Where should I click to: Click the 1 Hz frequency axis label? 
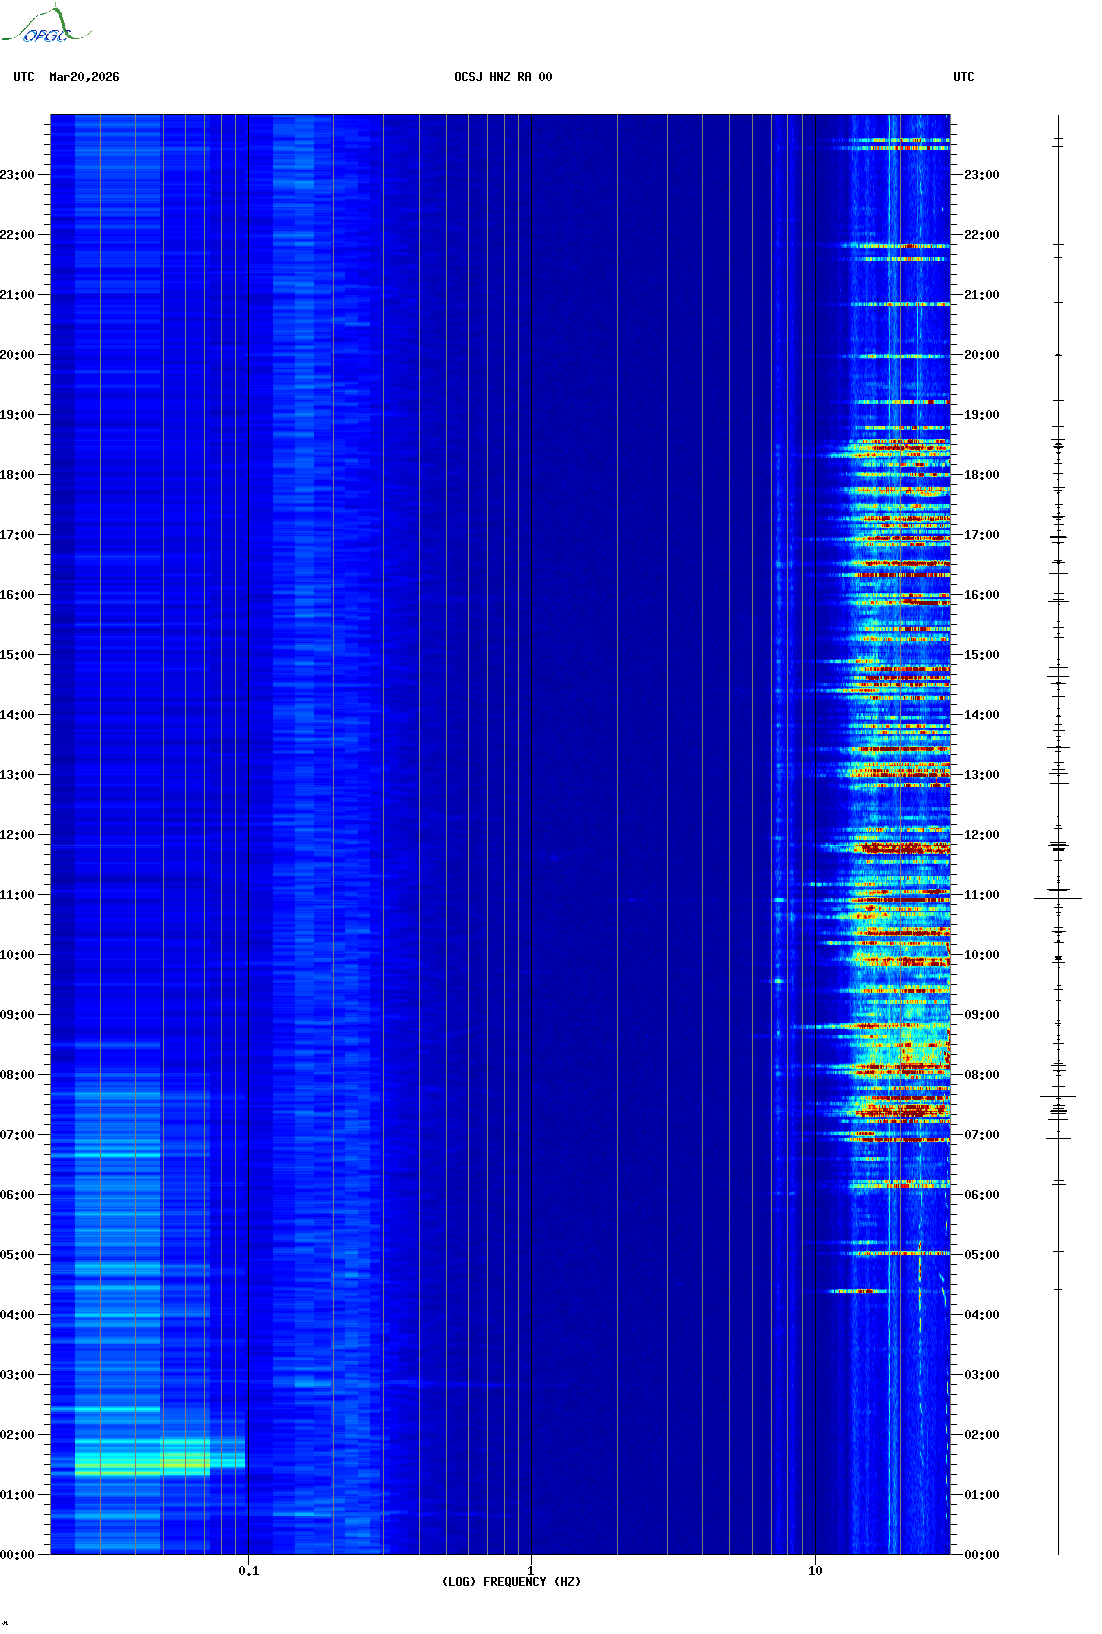pos(530,1571)
